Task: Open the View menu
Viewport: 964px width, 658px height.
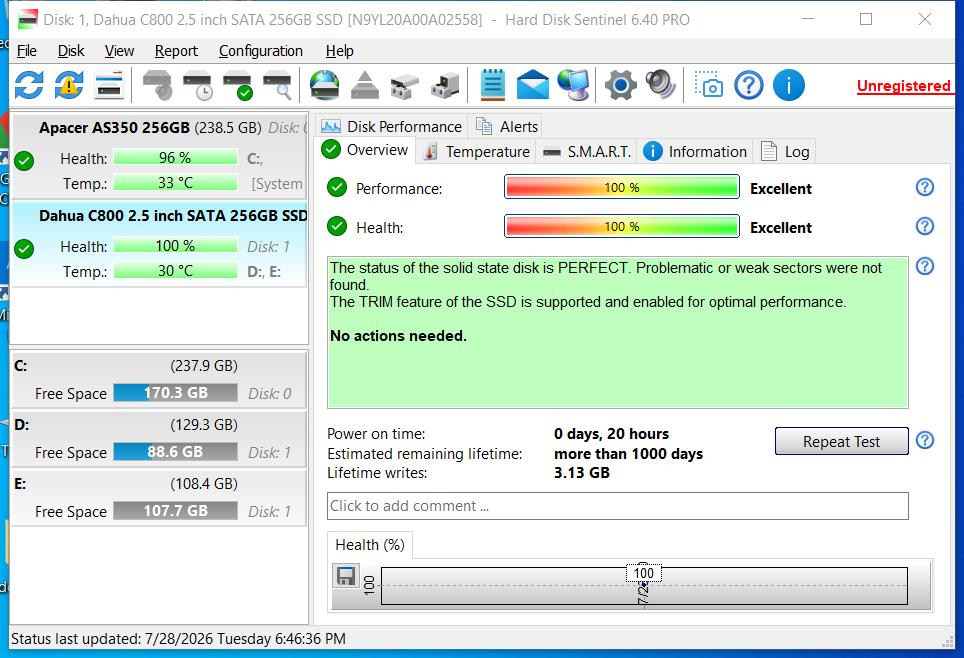Action: pyautogui.click(x=119, y=51)
